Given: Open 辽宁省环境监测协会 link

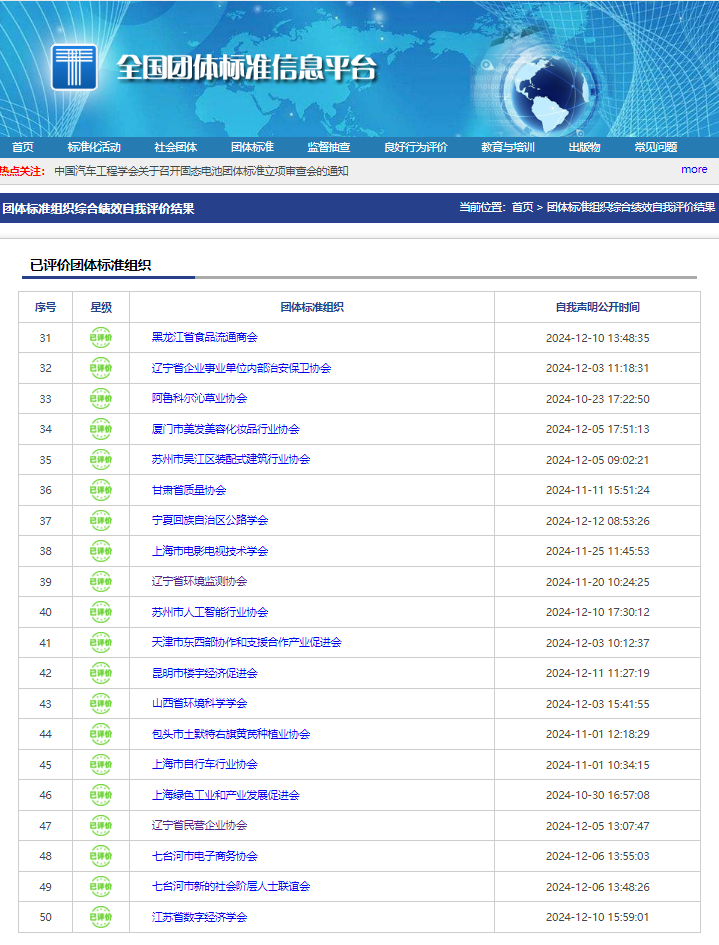Looking at the screenshot, I should tap(199, 582).
